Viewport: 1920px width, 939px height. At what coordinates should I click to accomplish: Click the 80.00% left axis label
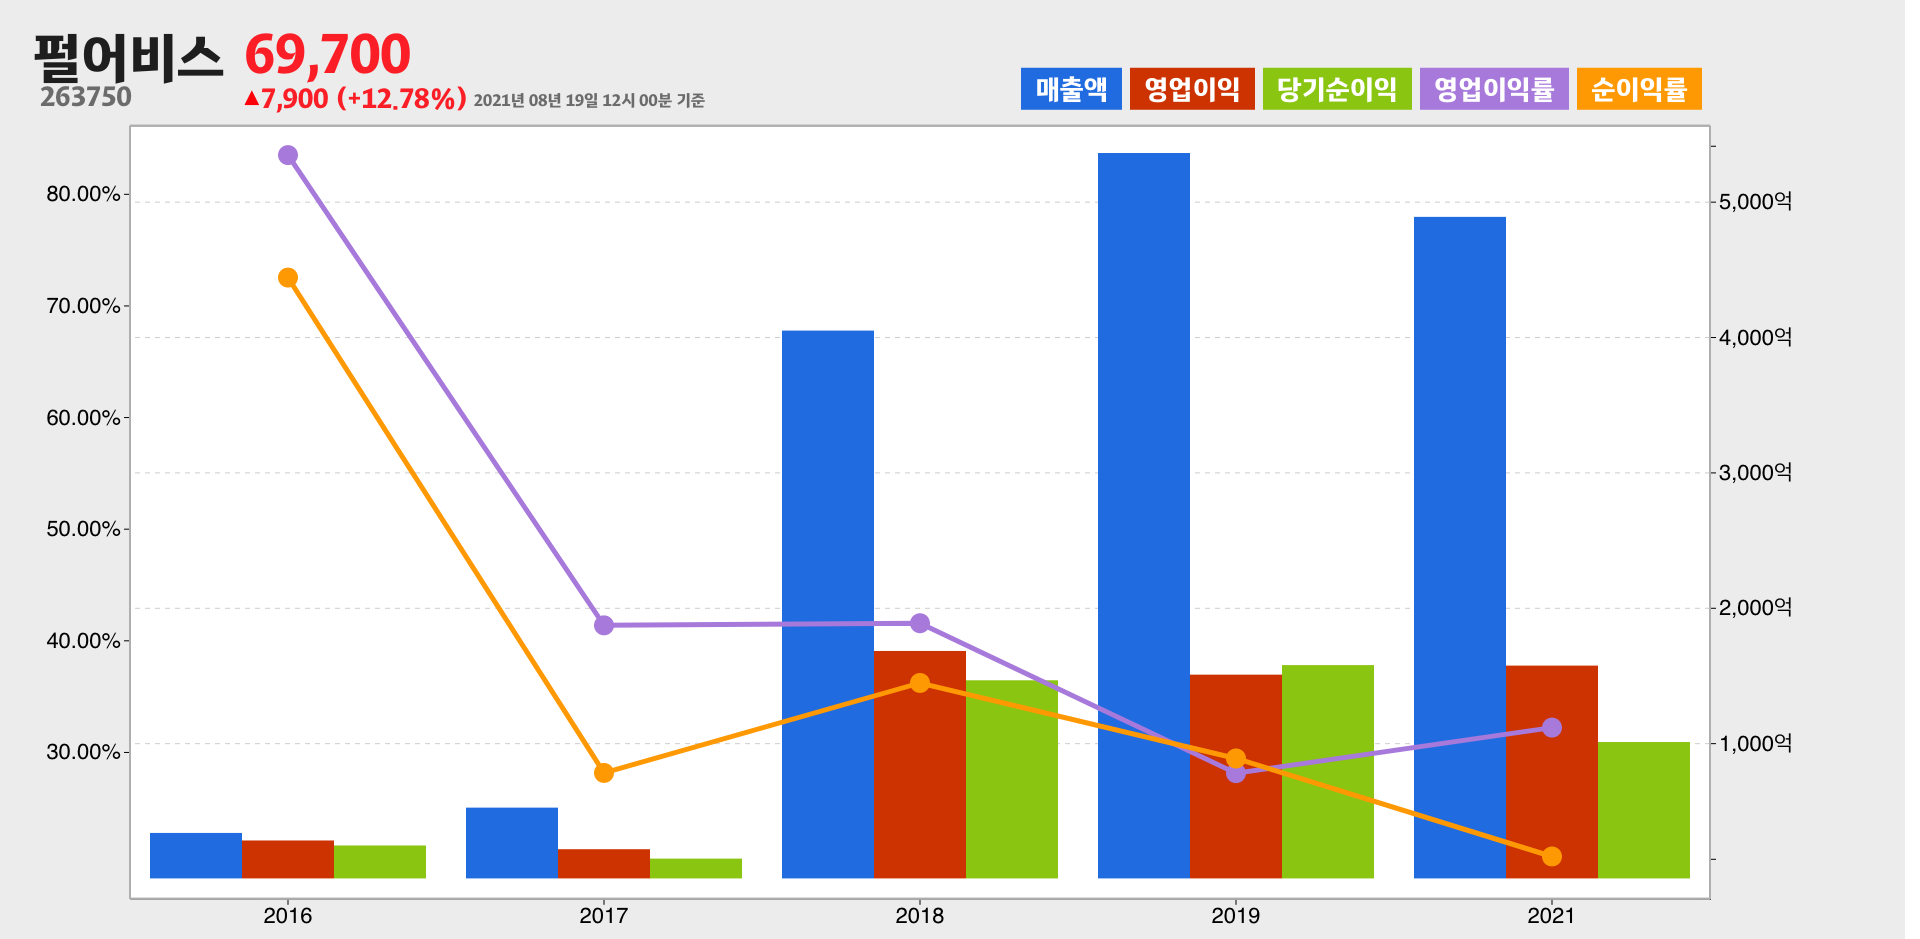pyautogui.click(x=83, y=194)
